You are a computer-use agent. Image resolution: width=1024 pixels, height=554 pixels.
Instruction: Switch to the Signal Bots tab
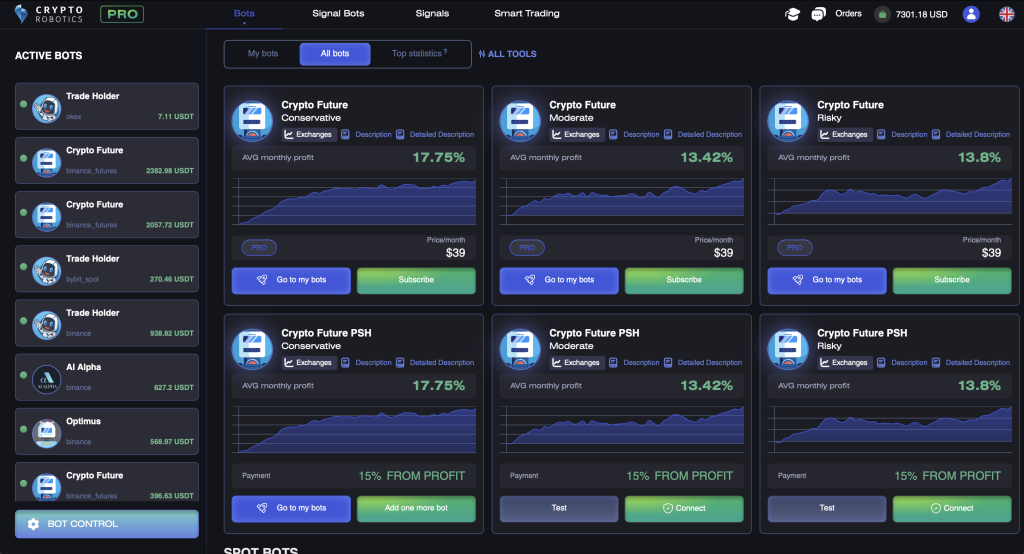coord(338,13)
